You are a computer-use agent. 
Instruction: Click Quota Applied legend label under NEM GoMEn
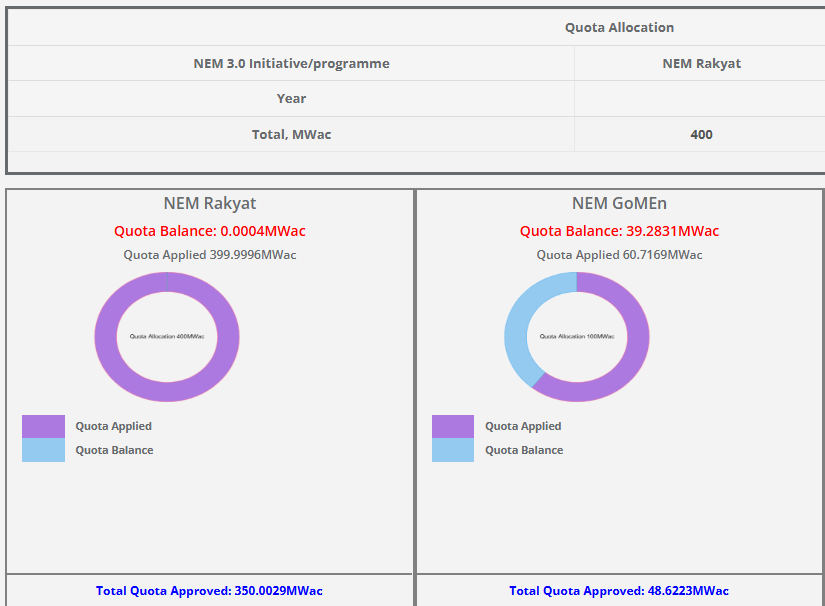click(x=523, y=426)
